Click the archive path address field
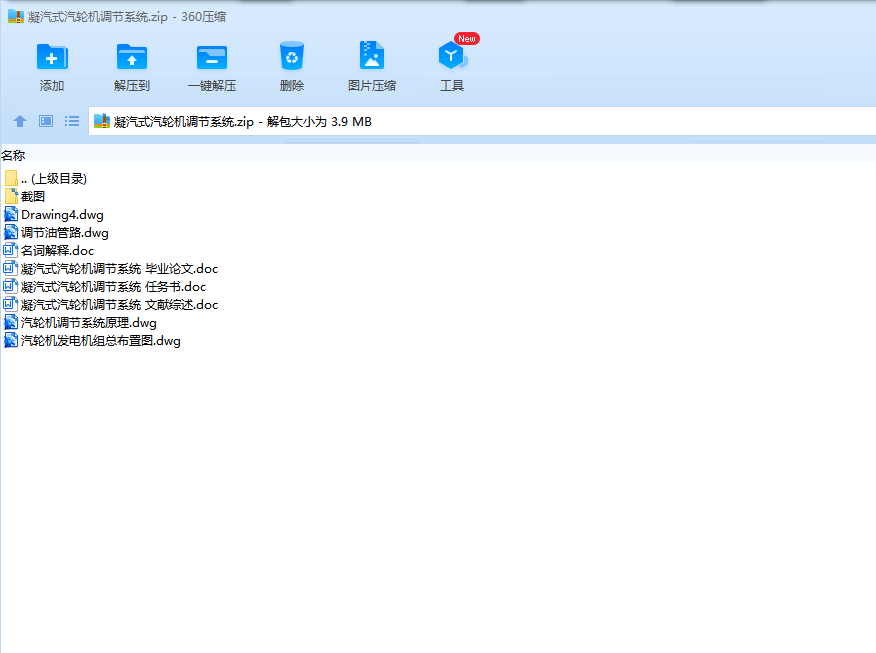This screenshot has width=876, height=653. coord(482,121)
